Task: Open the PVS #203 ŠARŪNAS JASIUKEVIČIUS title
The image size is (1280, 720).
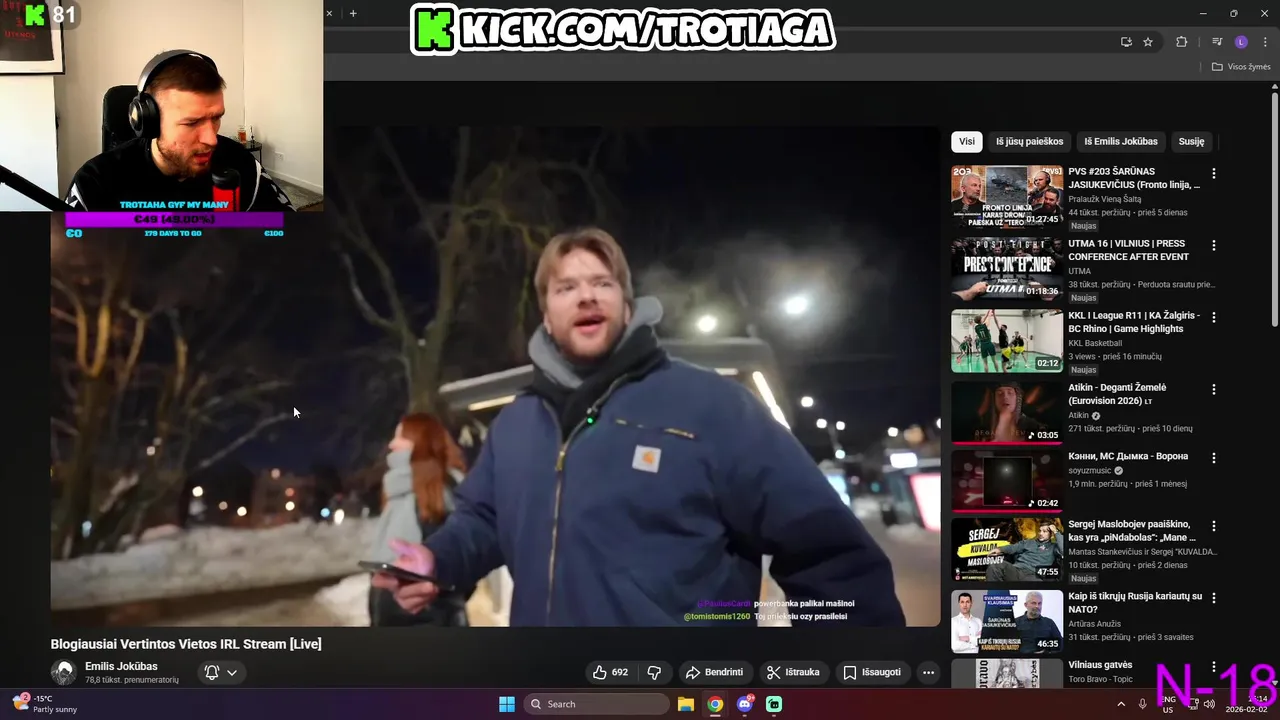Action: [x=1134, y=178]
